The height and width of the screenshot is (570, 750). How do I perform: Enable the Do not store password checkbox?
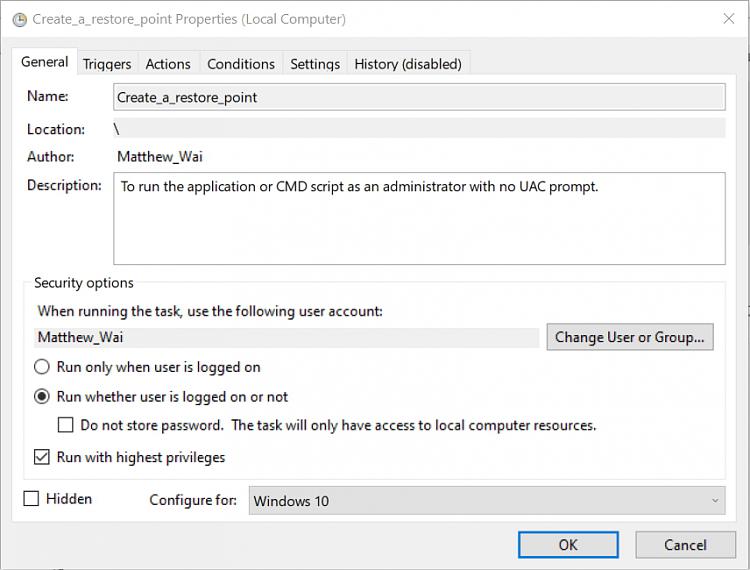pyautogui.click(x=66, y=425)
